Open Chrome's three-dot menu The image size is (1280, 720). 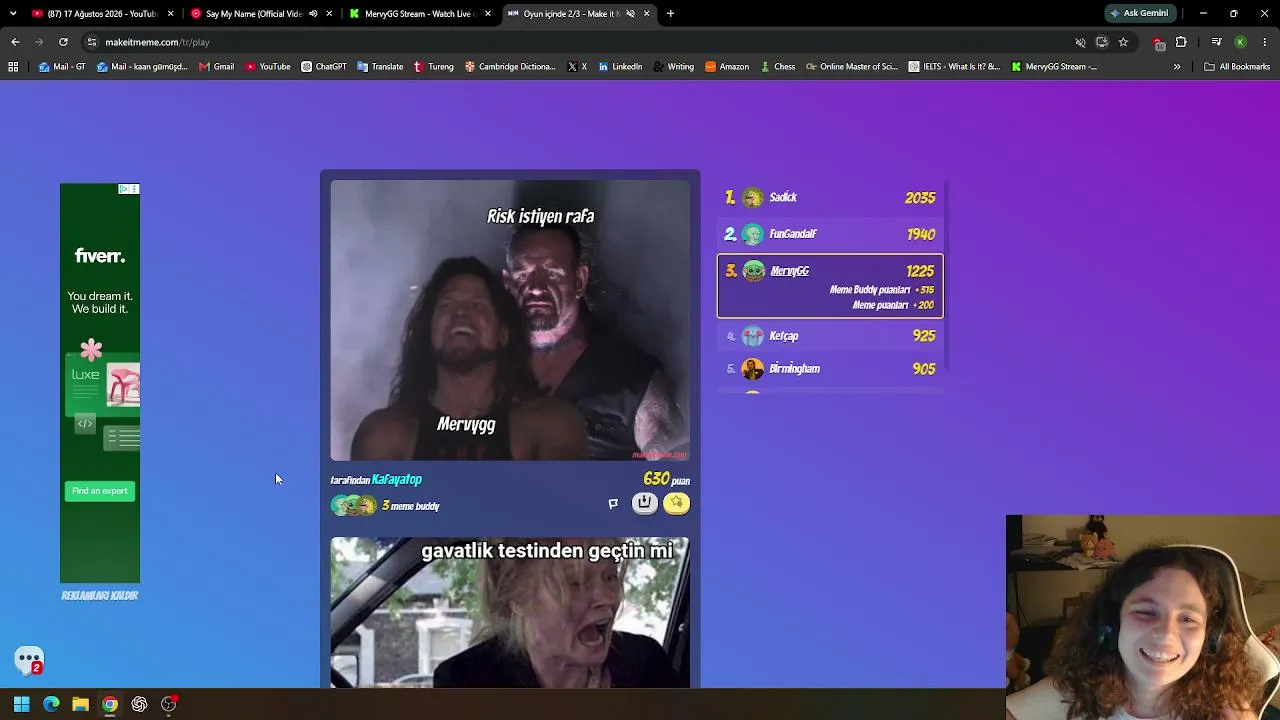coord(1265,42)
